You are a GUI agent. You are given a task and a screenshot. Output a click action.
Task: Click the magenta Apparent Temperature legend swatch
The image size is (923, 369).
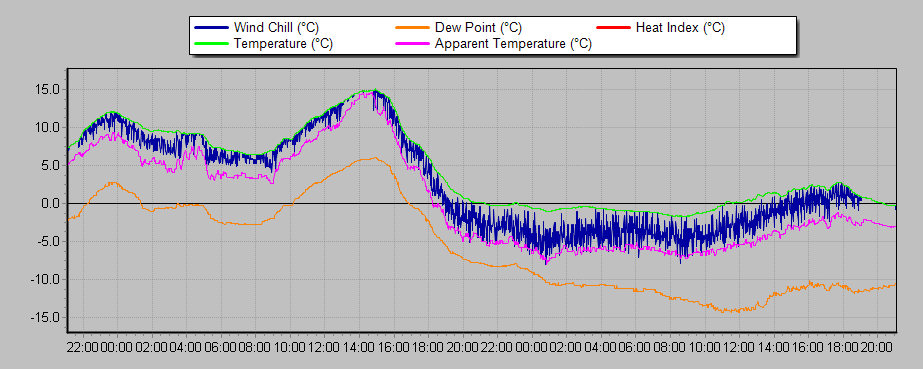(412, 44)
